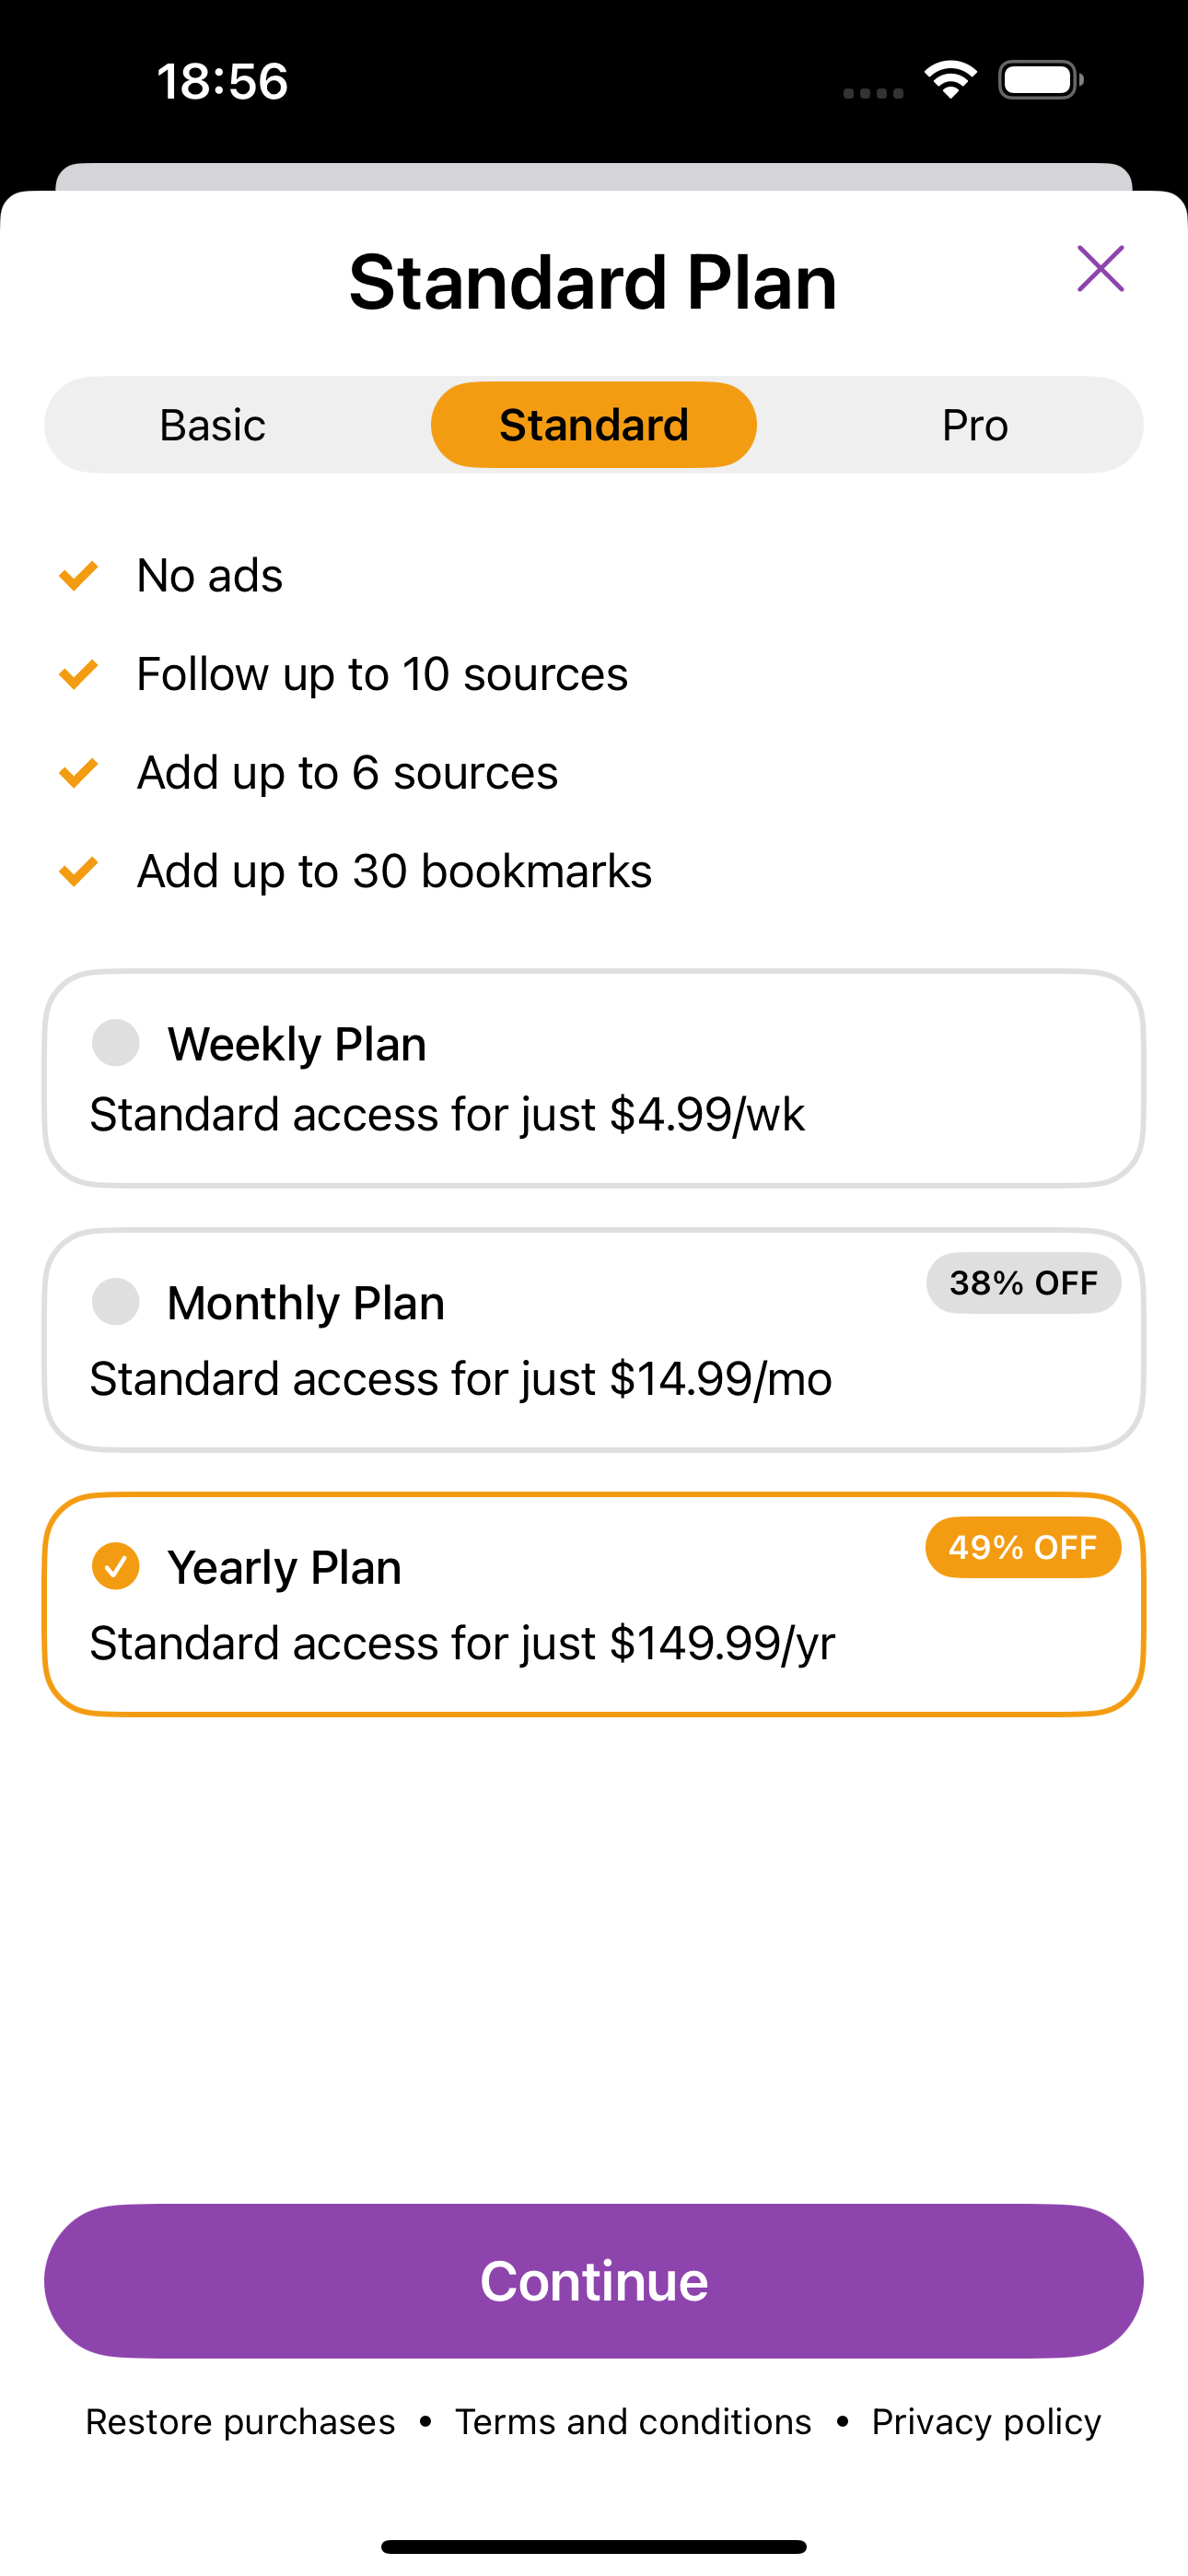Switch to the Basic plan tab

[x=212, y=425]
